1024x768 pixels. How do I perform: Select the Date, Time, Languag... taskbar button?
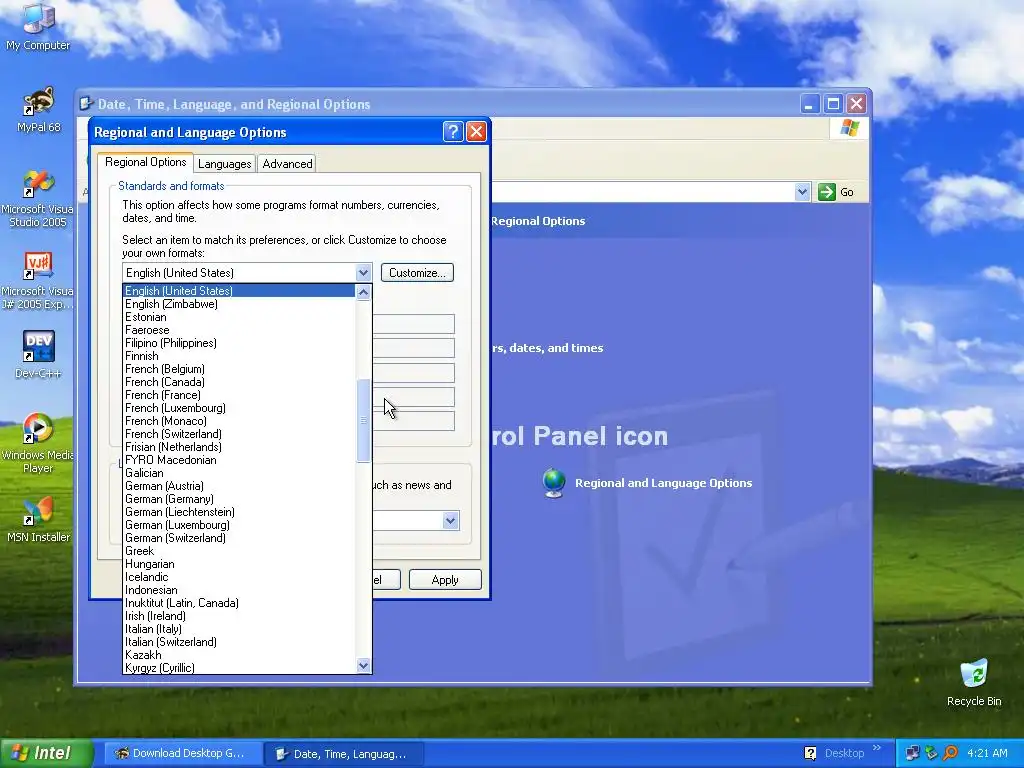pyautogui.click(x=344, y=754)
